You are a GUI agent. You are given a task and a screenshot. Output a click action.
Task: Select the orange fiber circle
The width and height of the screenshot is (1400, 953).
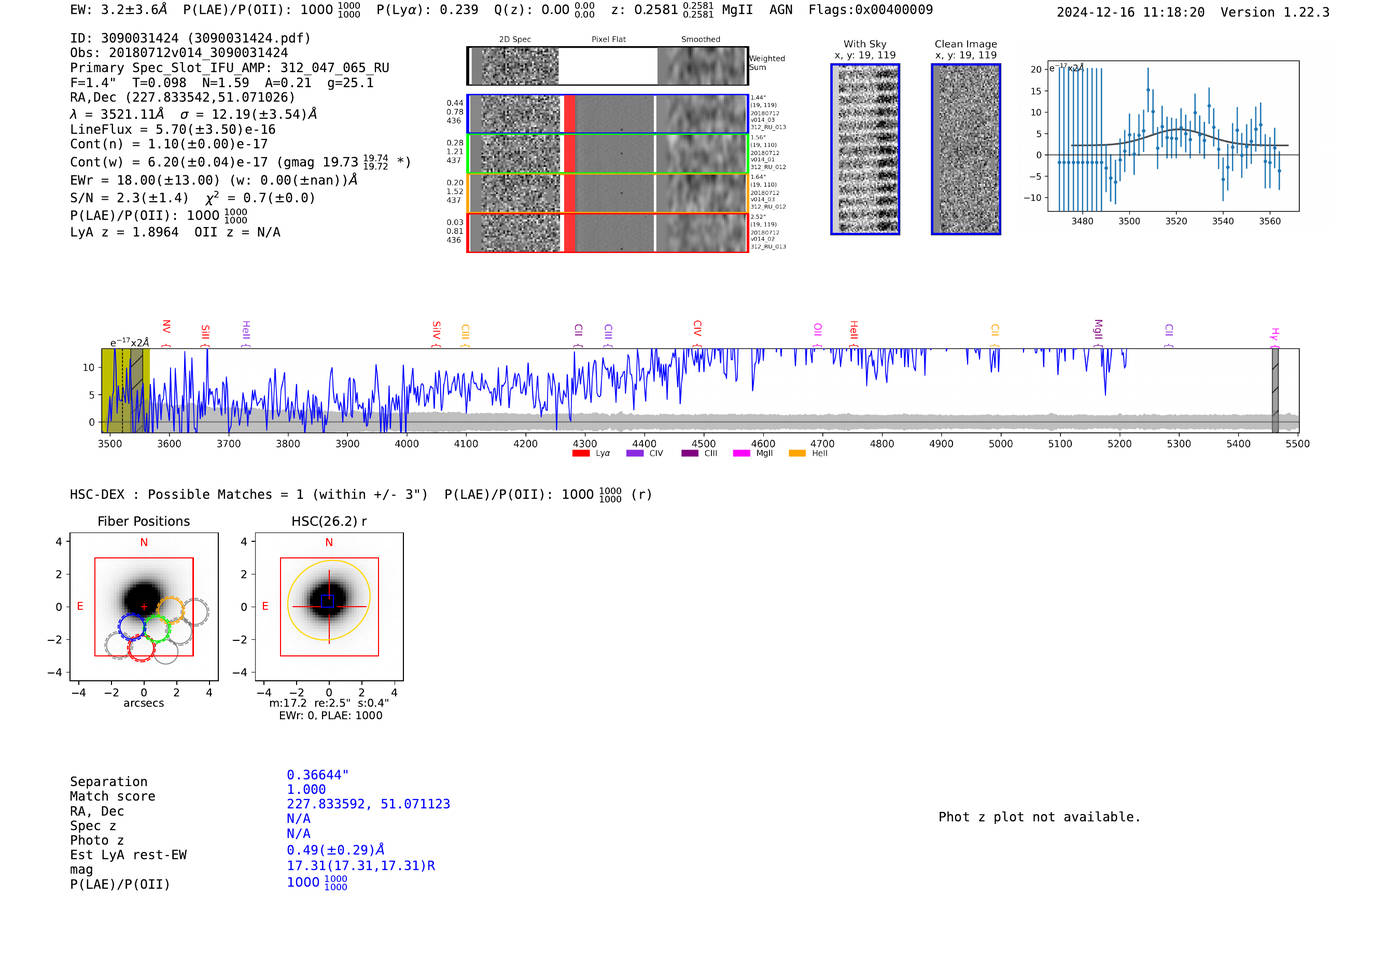click(x=170, y=610)
